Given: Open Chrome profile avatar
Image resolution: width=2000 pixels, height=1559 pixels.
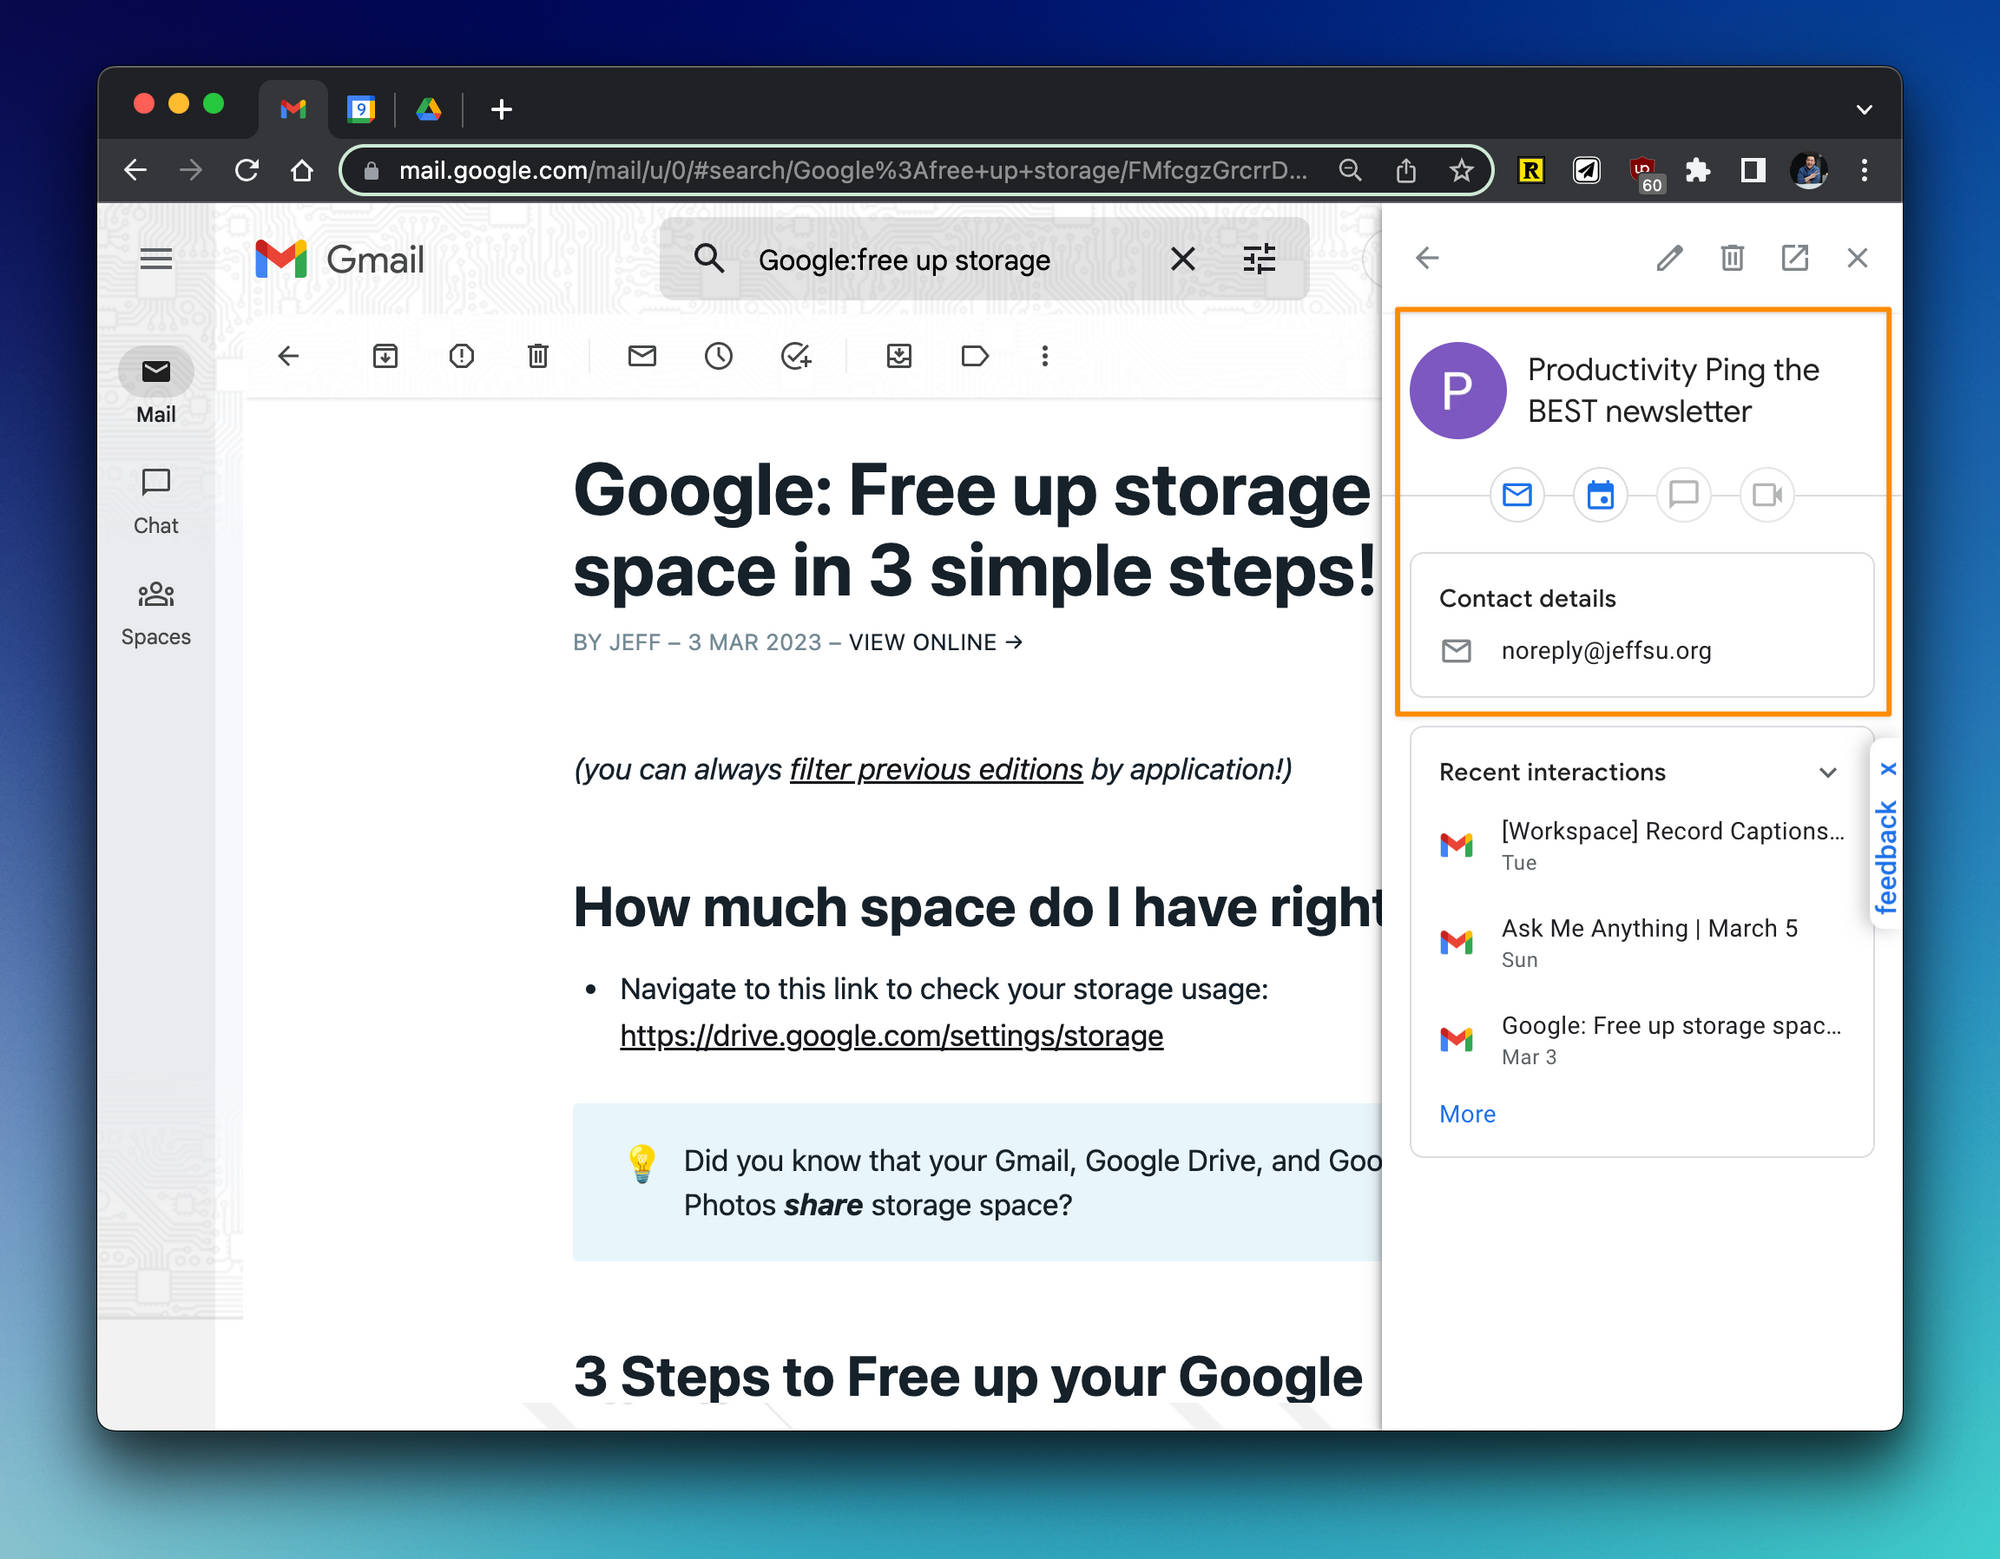Looking at the screenshot, I should pos(1809,171).
